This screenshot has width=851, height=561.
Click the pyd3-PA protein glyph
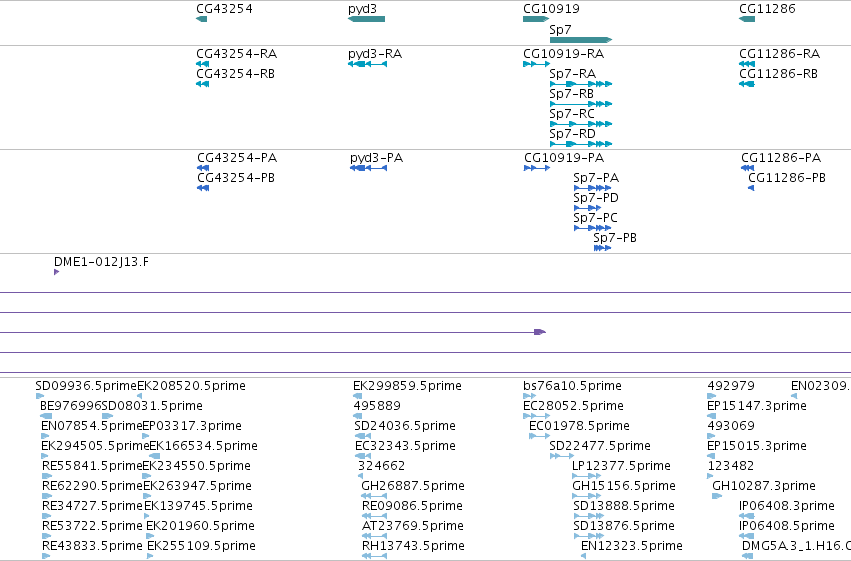369,168
